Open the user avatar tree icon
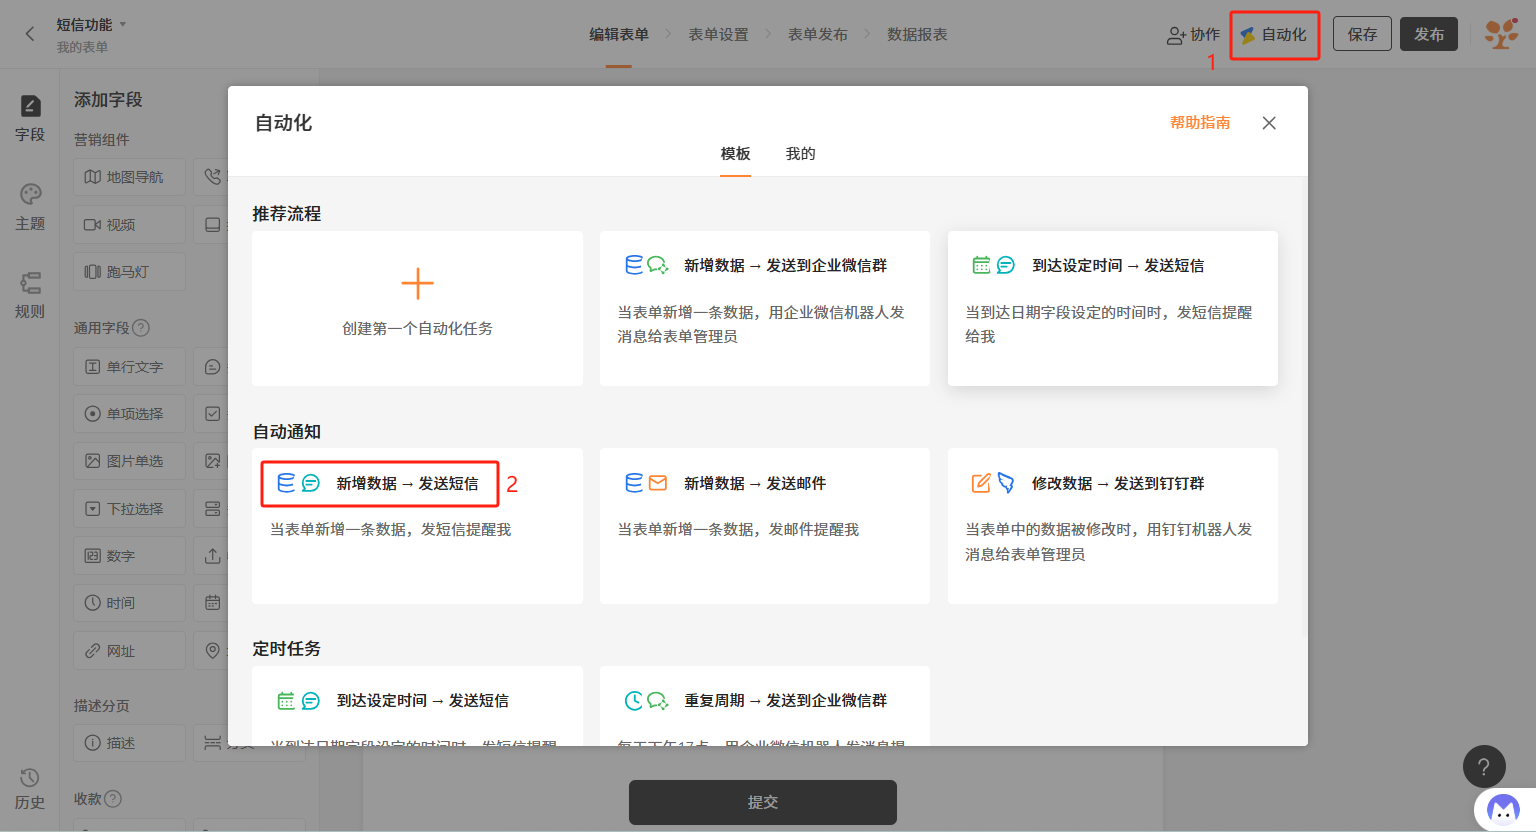This screenshot has width=1536, height=832. point(1501,34)
